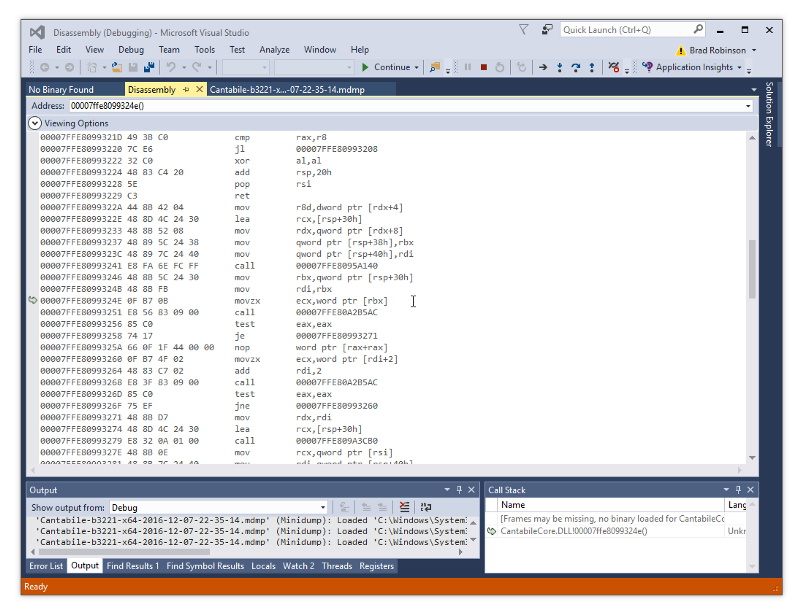Viewport: 800px width, 612px height.
Task: Click the Quick Launch magnifier icon
Action: [698, 29]
